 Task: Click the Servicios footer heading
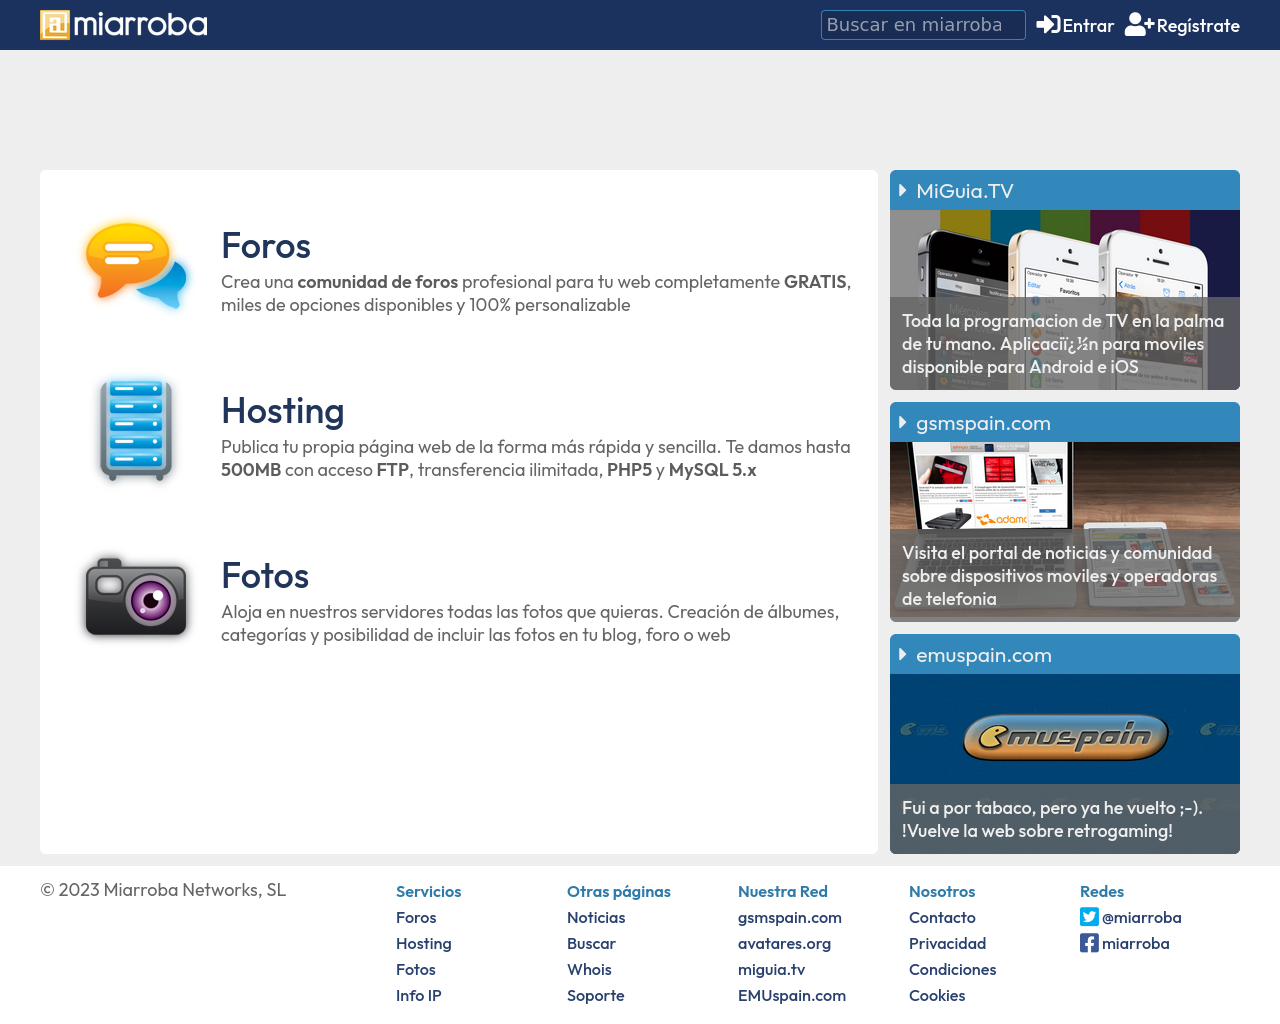(x=429, y=891)
